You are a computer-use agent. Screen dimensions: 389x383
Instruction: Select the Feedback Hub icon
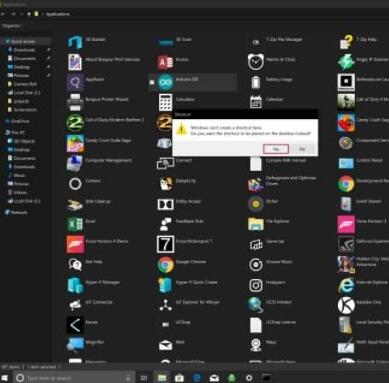(165, 224)
